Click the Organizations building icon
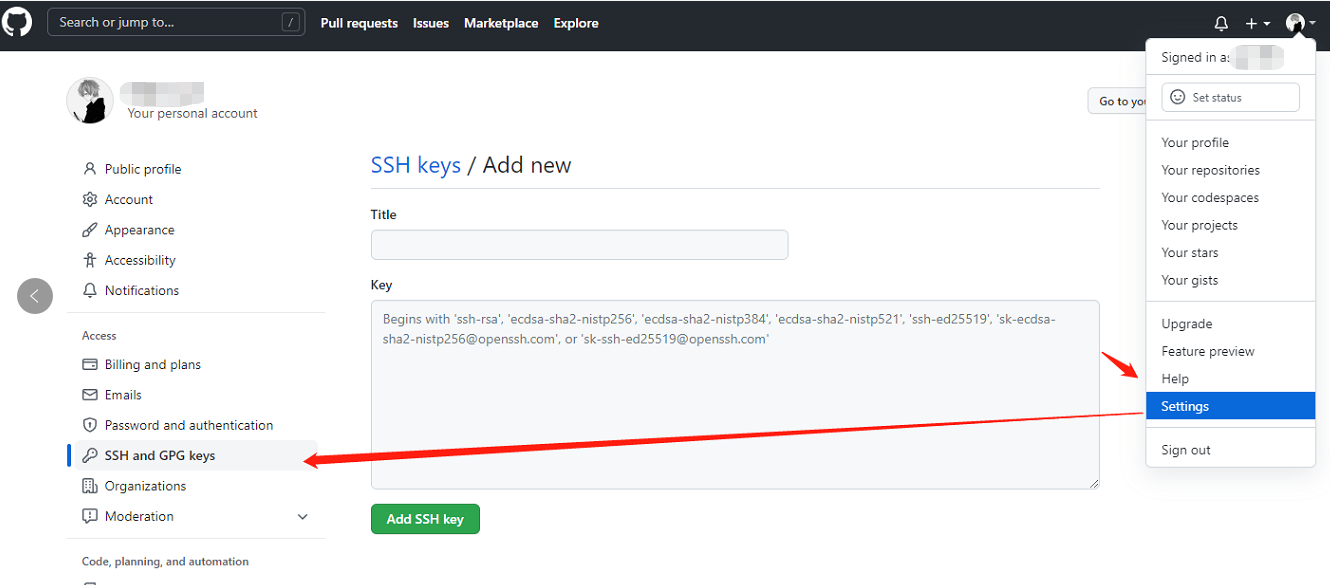Screen dimensions: 1330x585 [90, 486]
